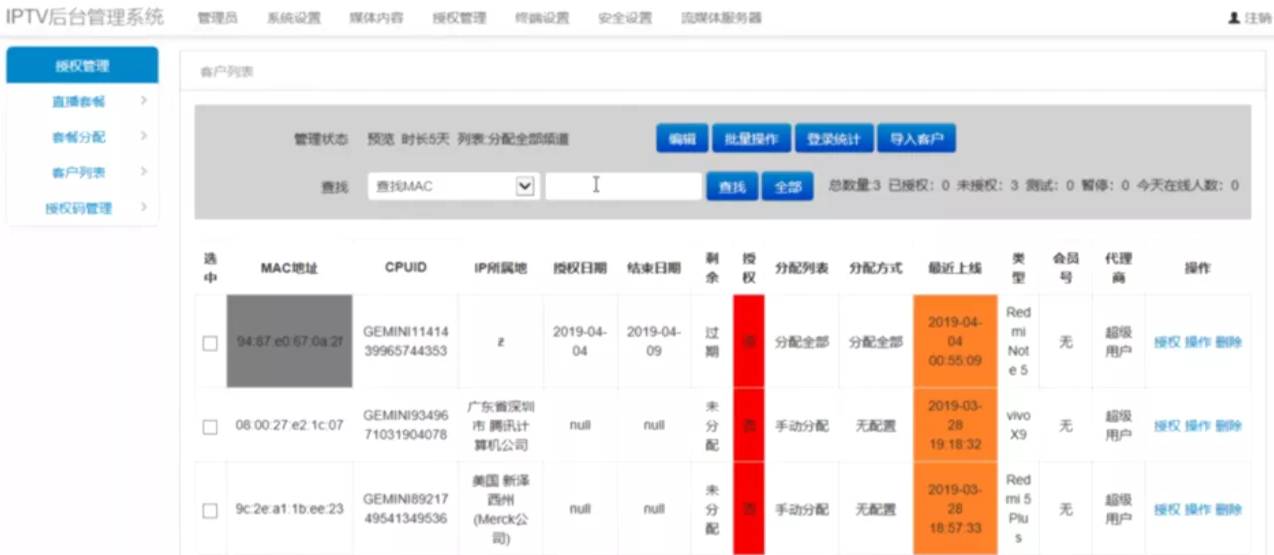Expand the 授权码管理 chevron arrow
Viewport: 1274px width, 555px height.
tap(143, 208)
